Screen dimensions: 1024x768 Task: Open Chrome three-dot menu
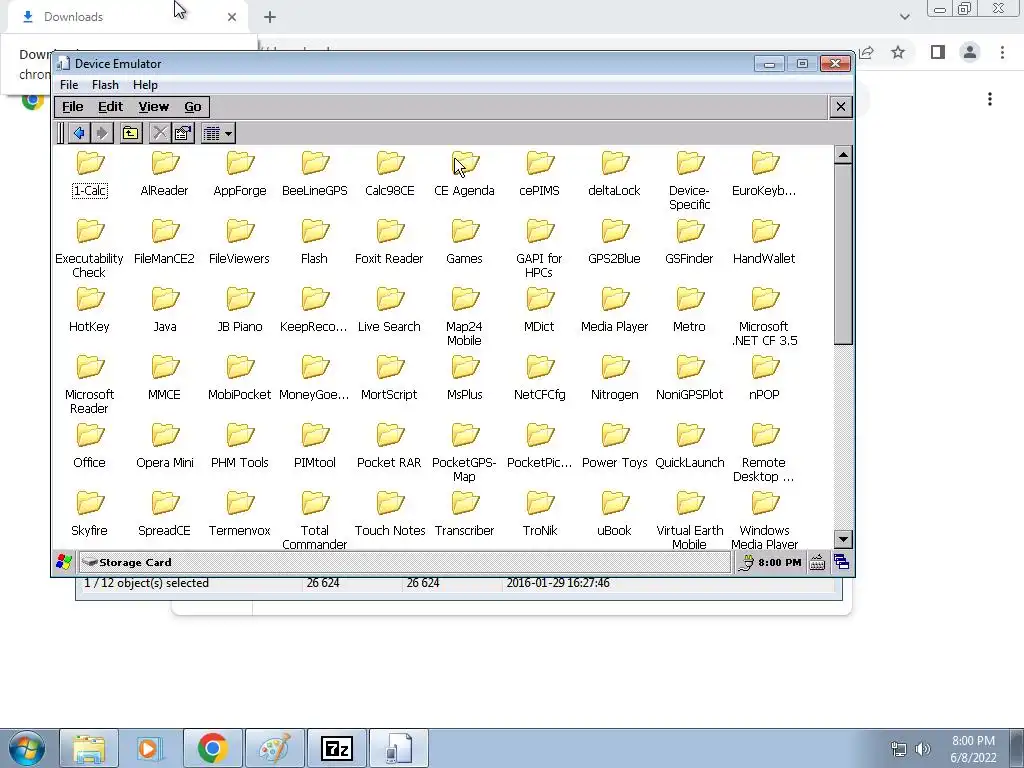click(1002, 52)
